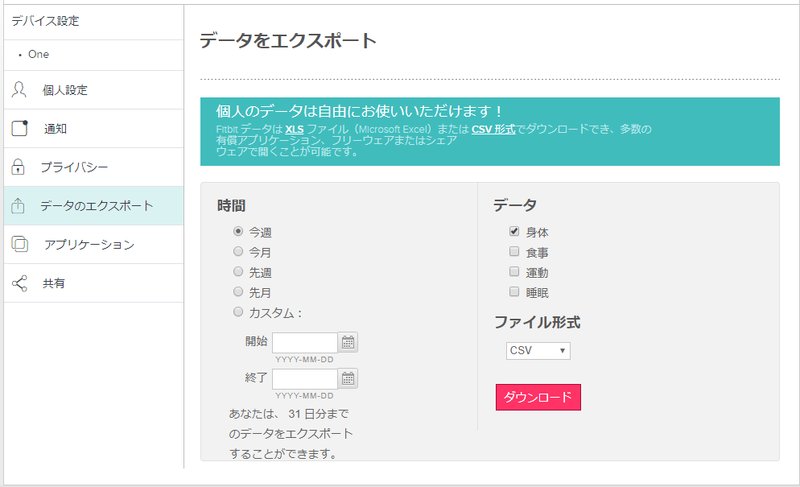Image resolution: width=800 pixels, height=487 pixels.
Task: Open the calendar picker for 開始 date
Action: pos(348,342)
